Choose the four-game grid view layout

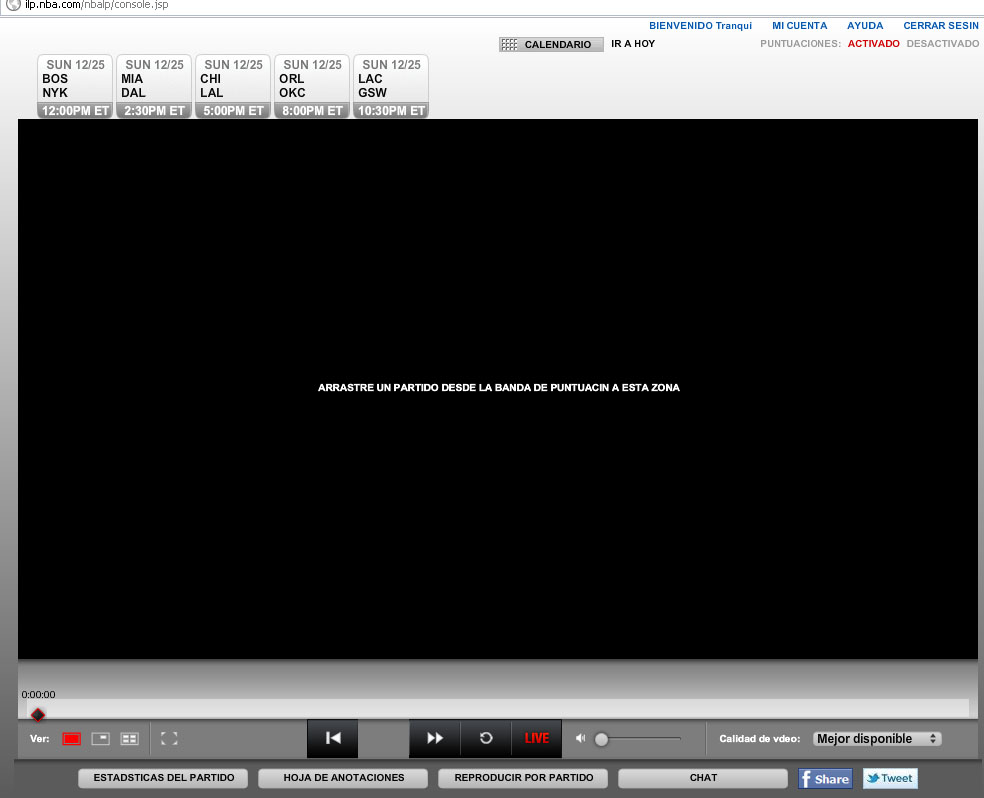(129, 738)
